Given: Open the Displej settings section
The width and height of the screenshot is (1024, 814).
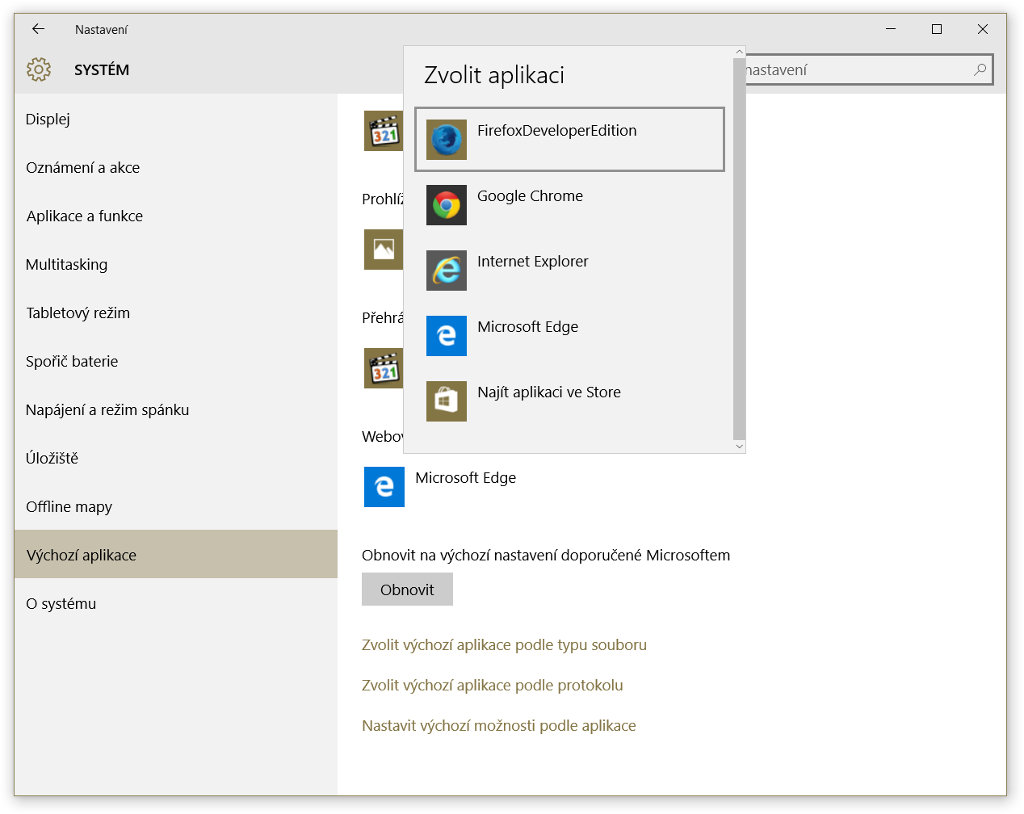Looking at the screenshot, I should 176,119.
